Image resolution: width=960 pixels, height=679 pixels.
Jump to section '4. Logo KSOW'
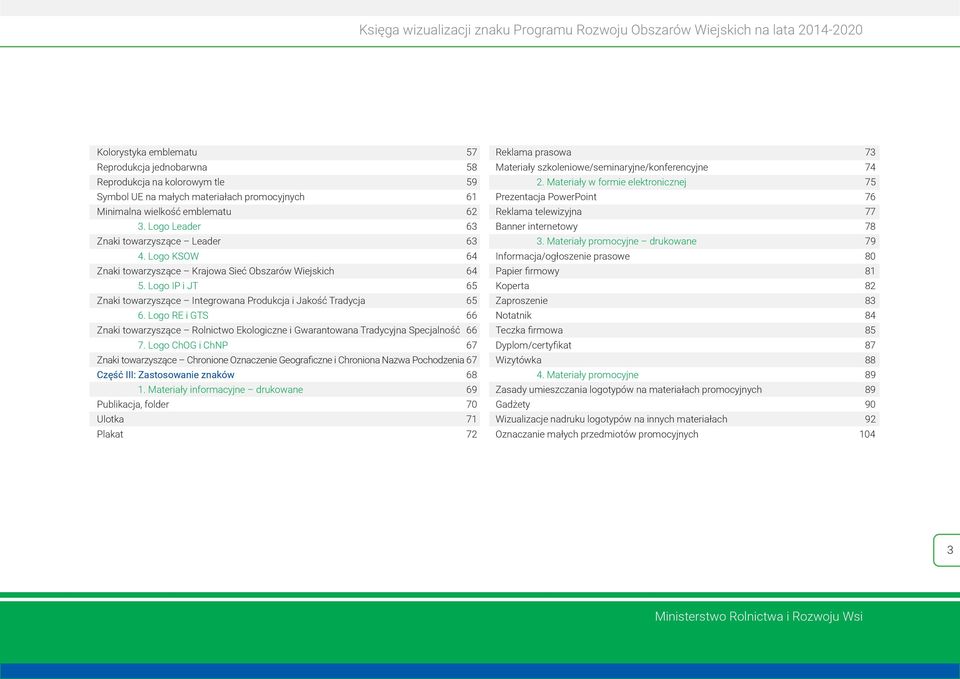click(168, 257)
